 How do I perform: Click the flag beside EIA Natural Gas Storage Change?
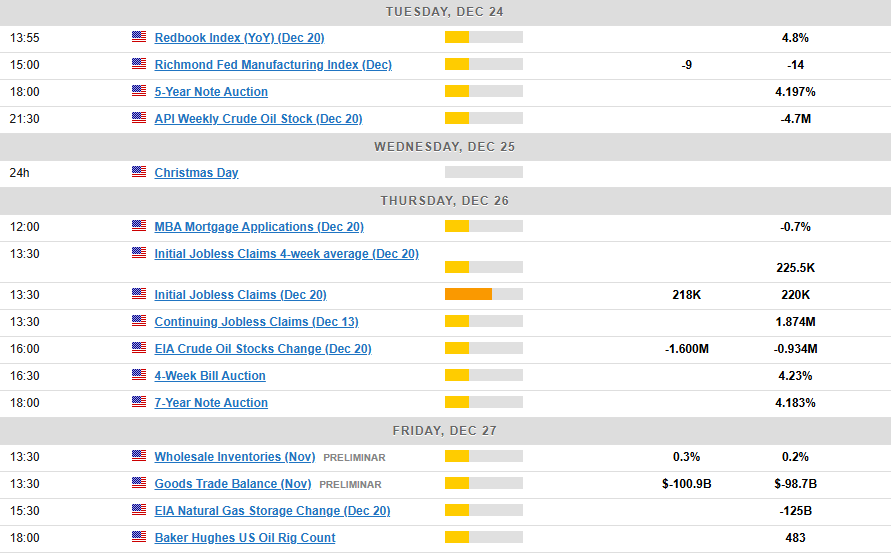click(139, 510)
